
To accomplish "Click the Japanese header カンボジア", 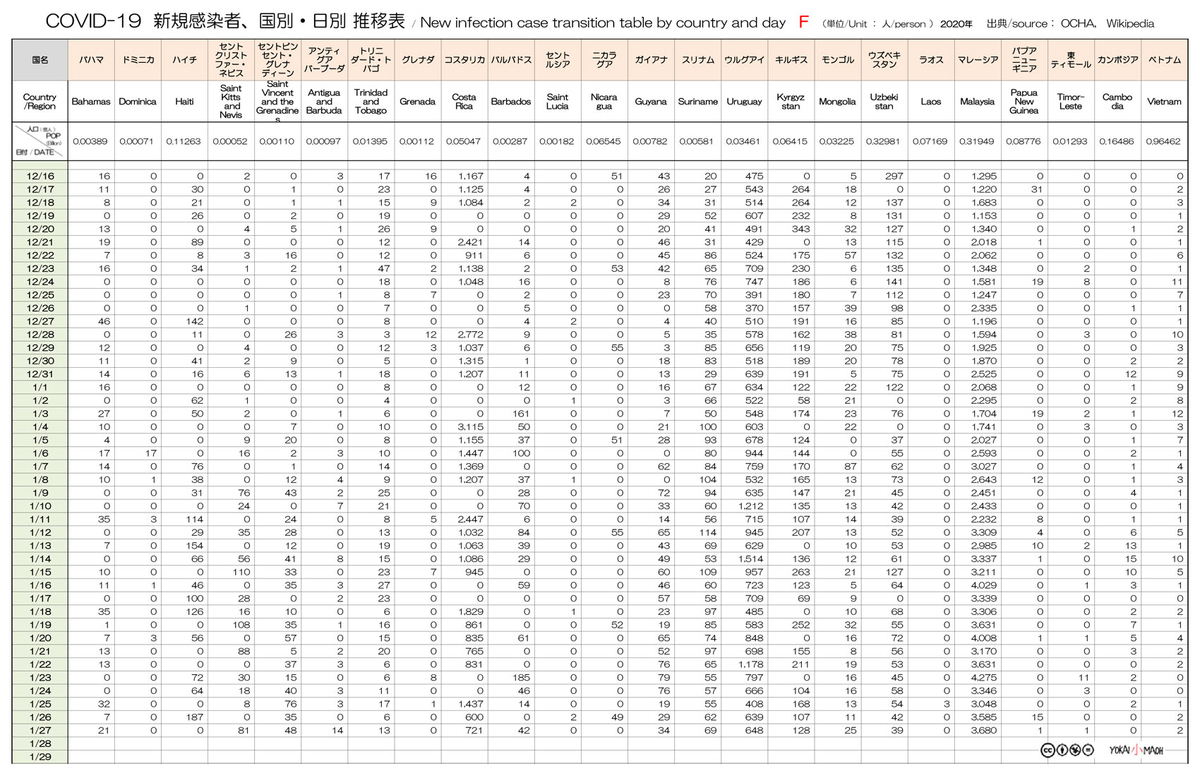I will tap(1117, 60).
